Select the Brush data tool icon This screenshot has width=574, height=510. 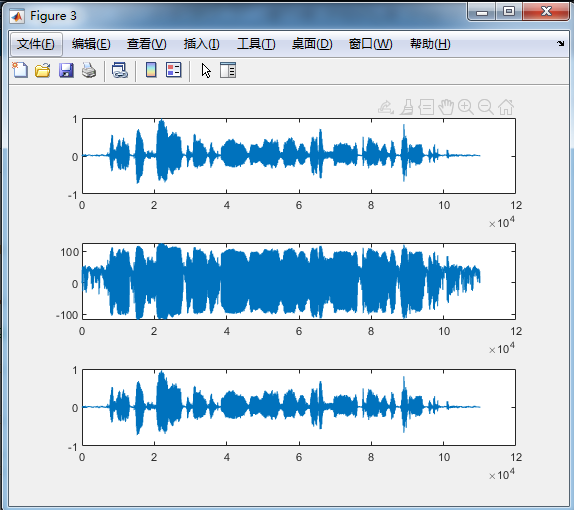pyautogui.click(x=406, y=107)
